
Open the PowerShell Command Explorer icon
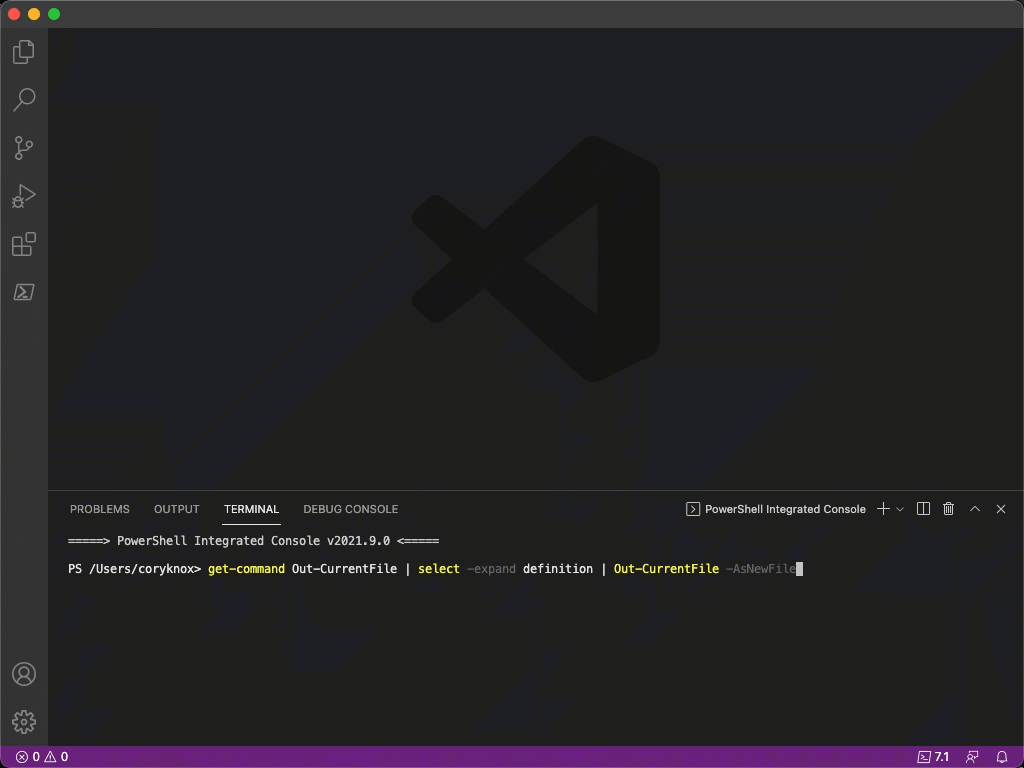pyautogui.click(x=24, y=292)
